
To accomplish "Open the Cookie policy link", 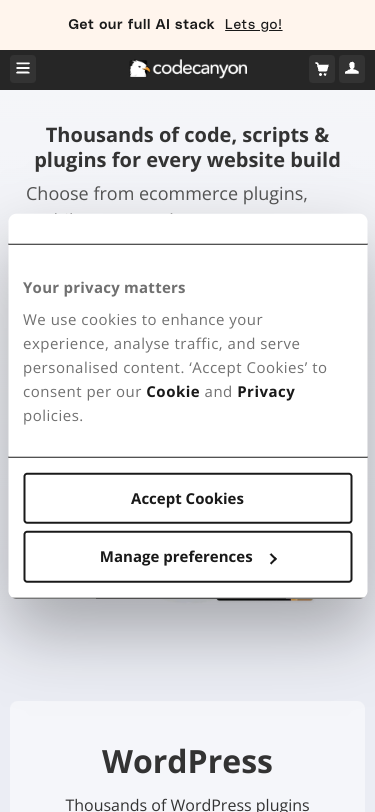I will (173, 392).
